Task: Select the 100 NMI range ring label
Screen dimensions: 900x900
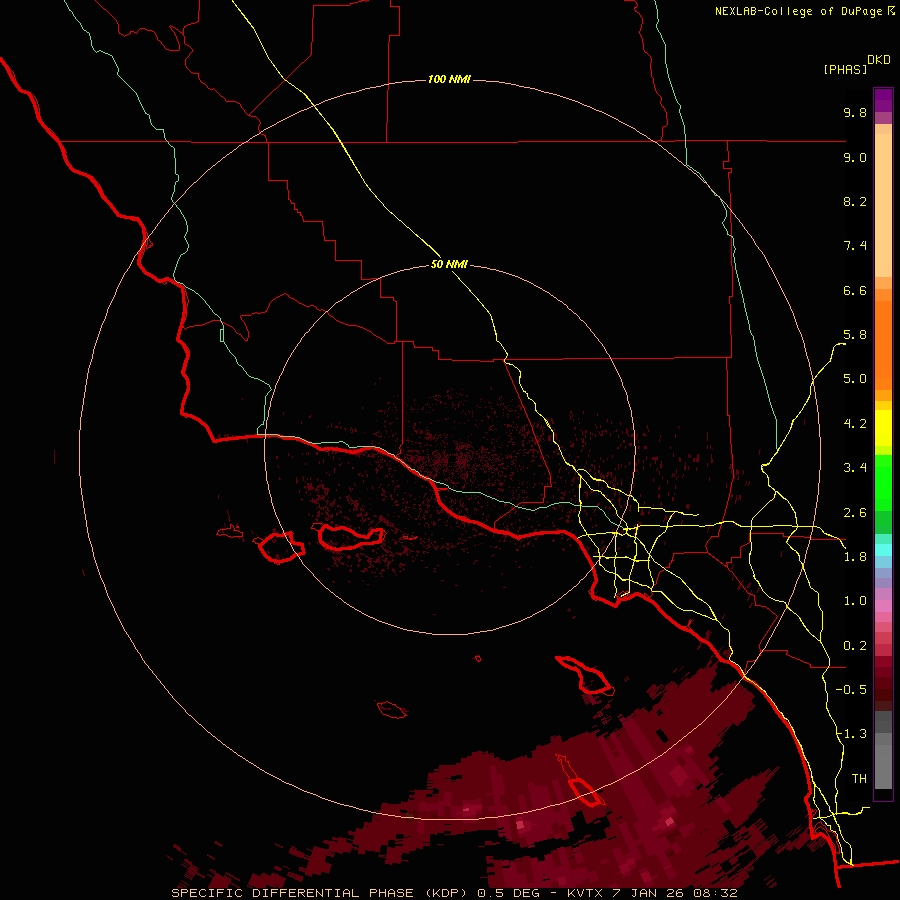Action: click(x=449, y=79)
